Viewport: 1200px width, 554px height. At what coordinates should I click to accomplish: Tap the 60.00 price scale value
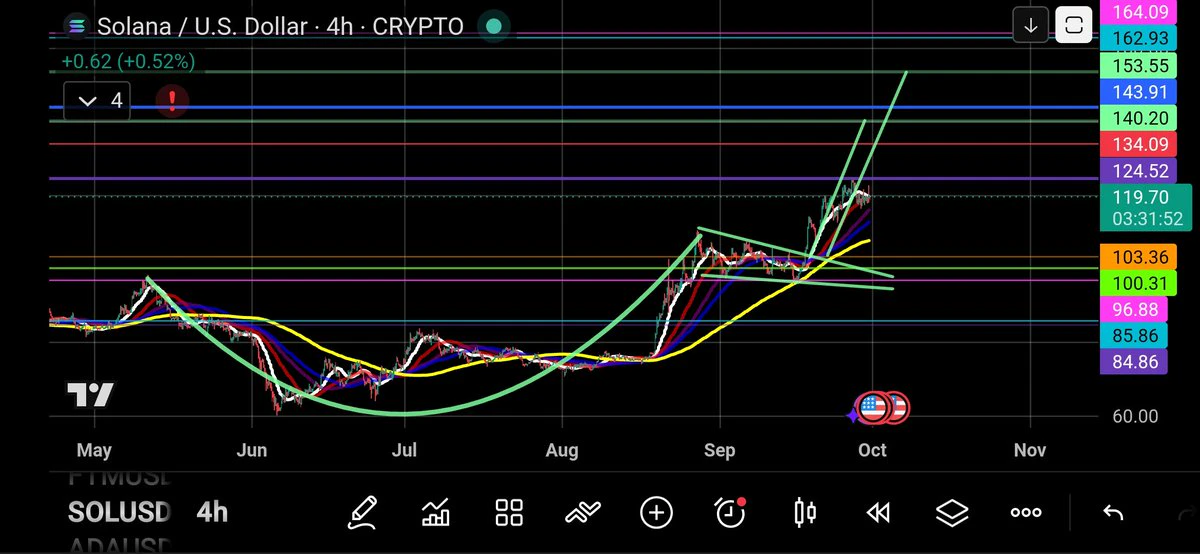tap(1136, 416)
